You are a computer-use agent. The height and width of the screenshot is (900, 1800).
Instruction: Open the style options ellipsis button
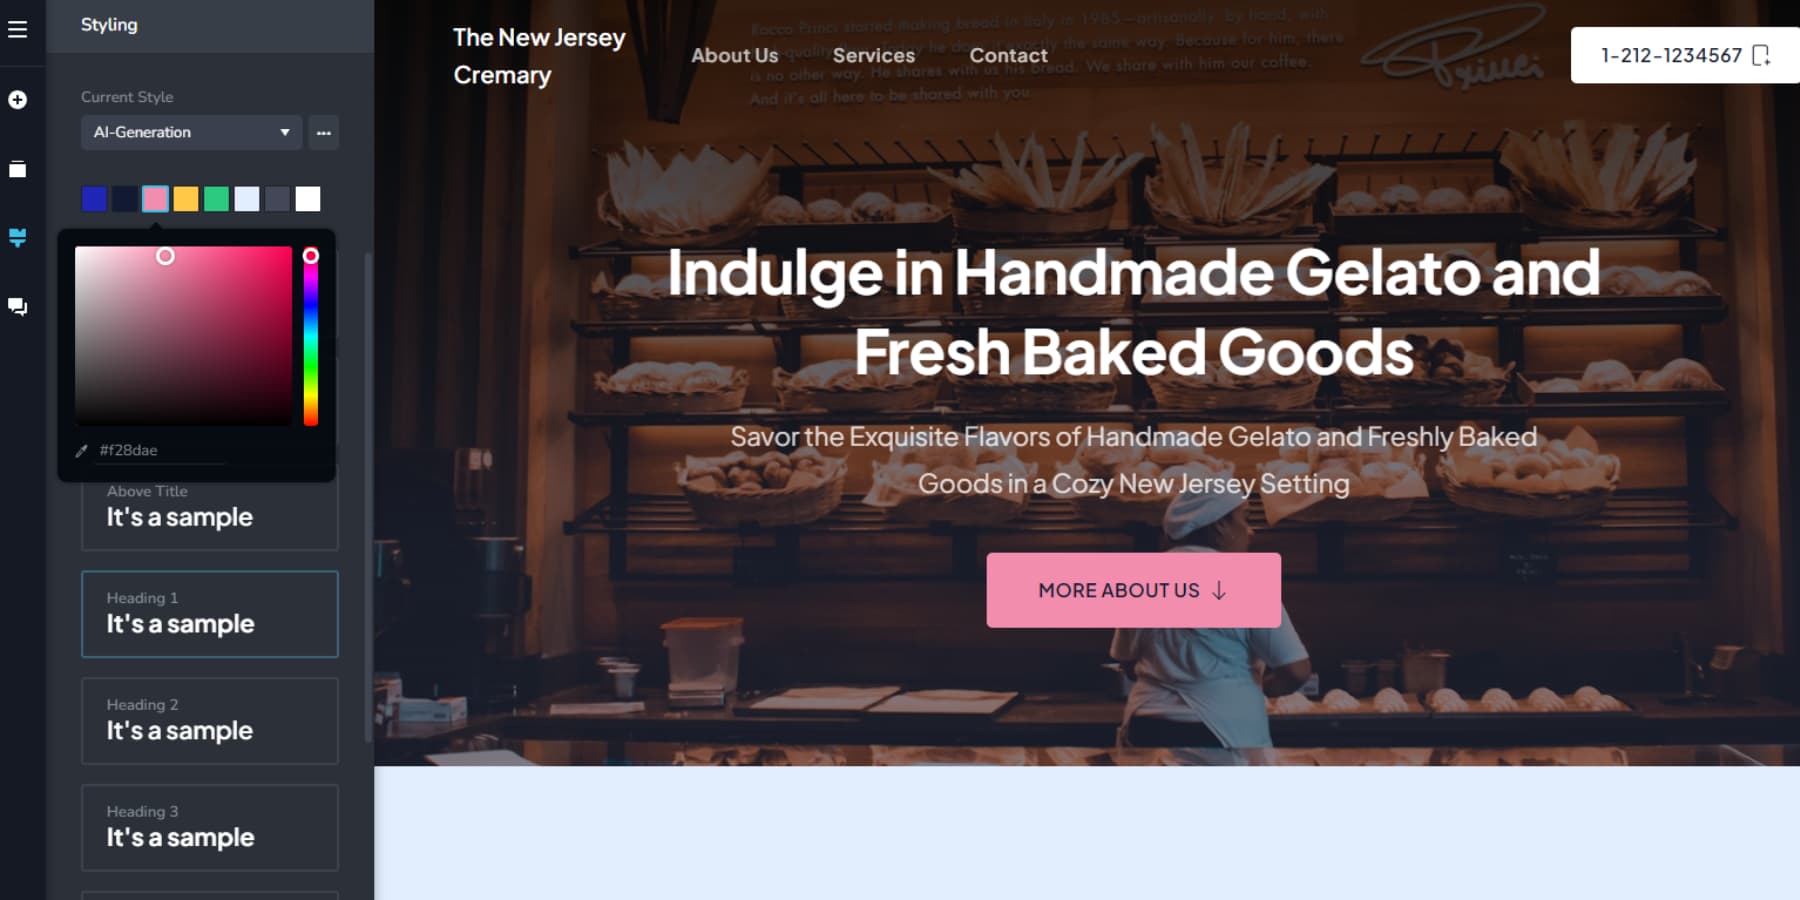tap(323, 132)
